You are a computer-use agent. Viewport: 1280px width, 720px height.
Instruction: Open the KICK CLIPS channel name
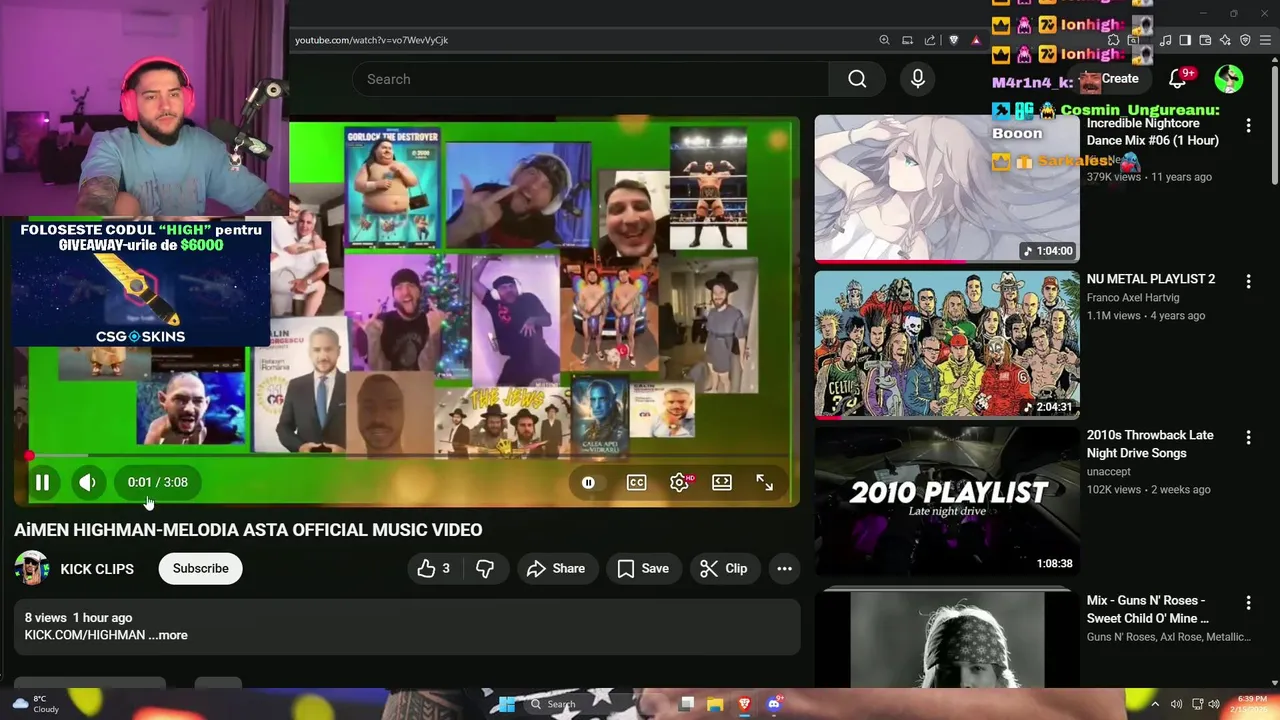coord(97,569)
